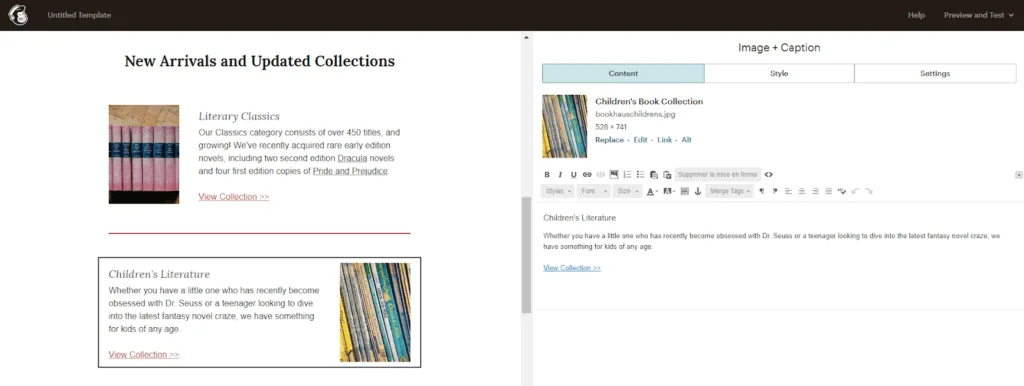1024x386 pixels.
Task: Click the editor paragraph about Dr. Seuss
Action: coord(771,241)
